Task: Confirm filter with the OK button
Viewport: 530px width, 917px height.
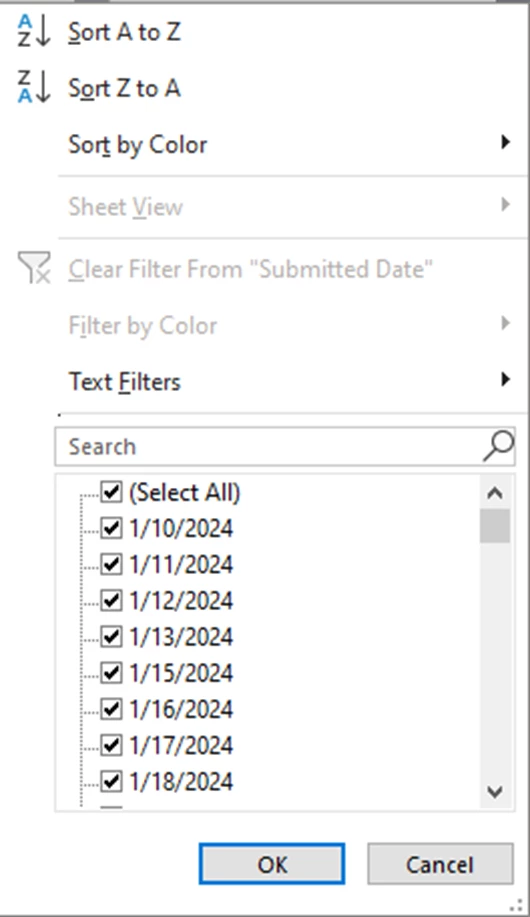Action: click(x=272, y=864)
